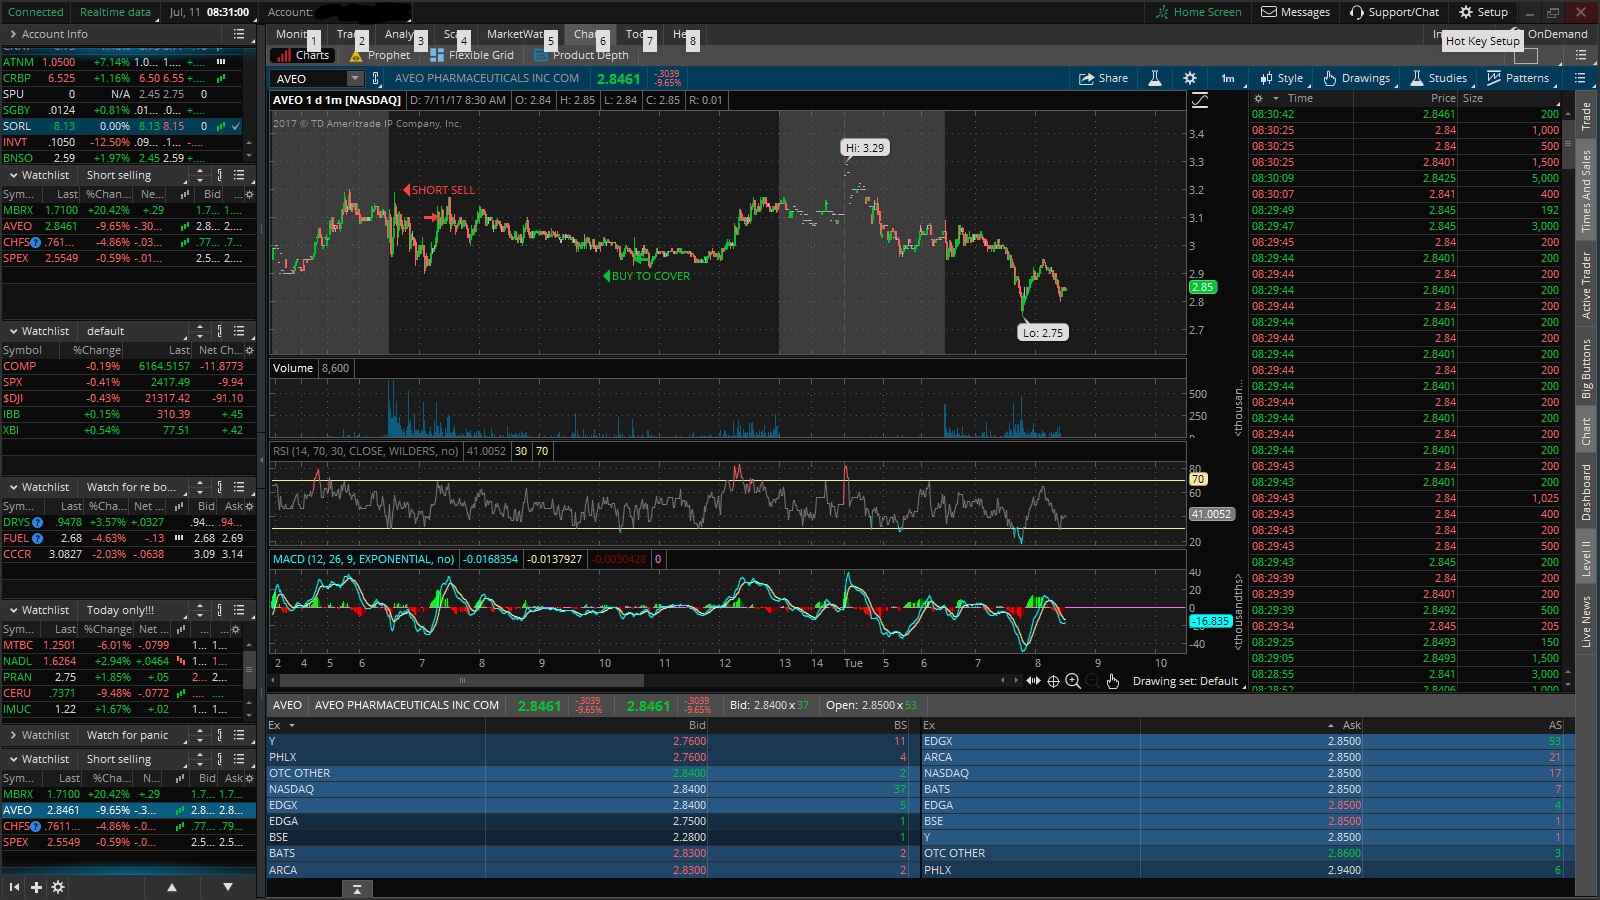Viewport: 1600px width, 900px height.
Task: Toggle log scale icon above price axis
Action: pyautogui.click(x=1200, y=100)
